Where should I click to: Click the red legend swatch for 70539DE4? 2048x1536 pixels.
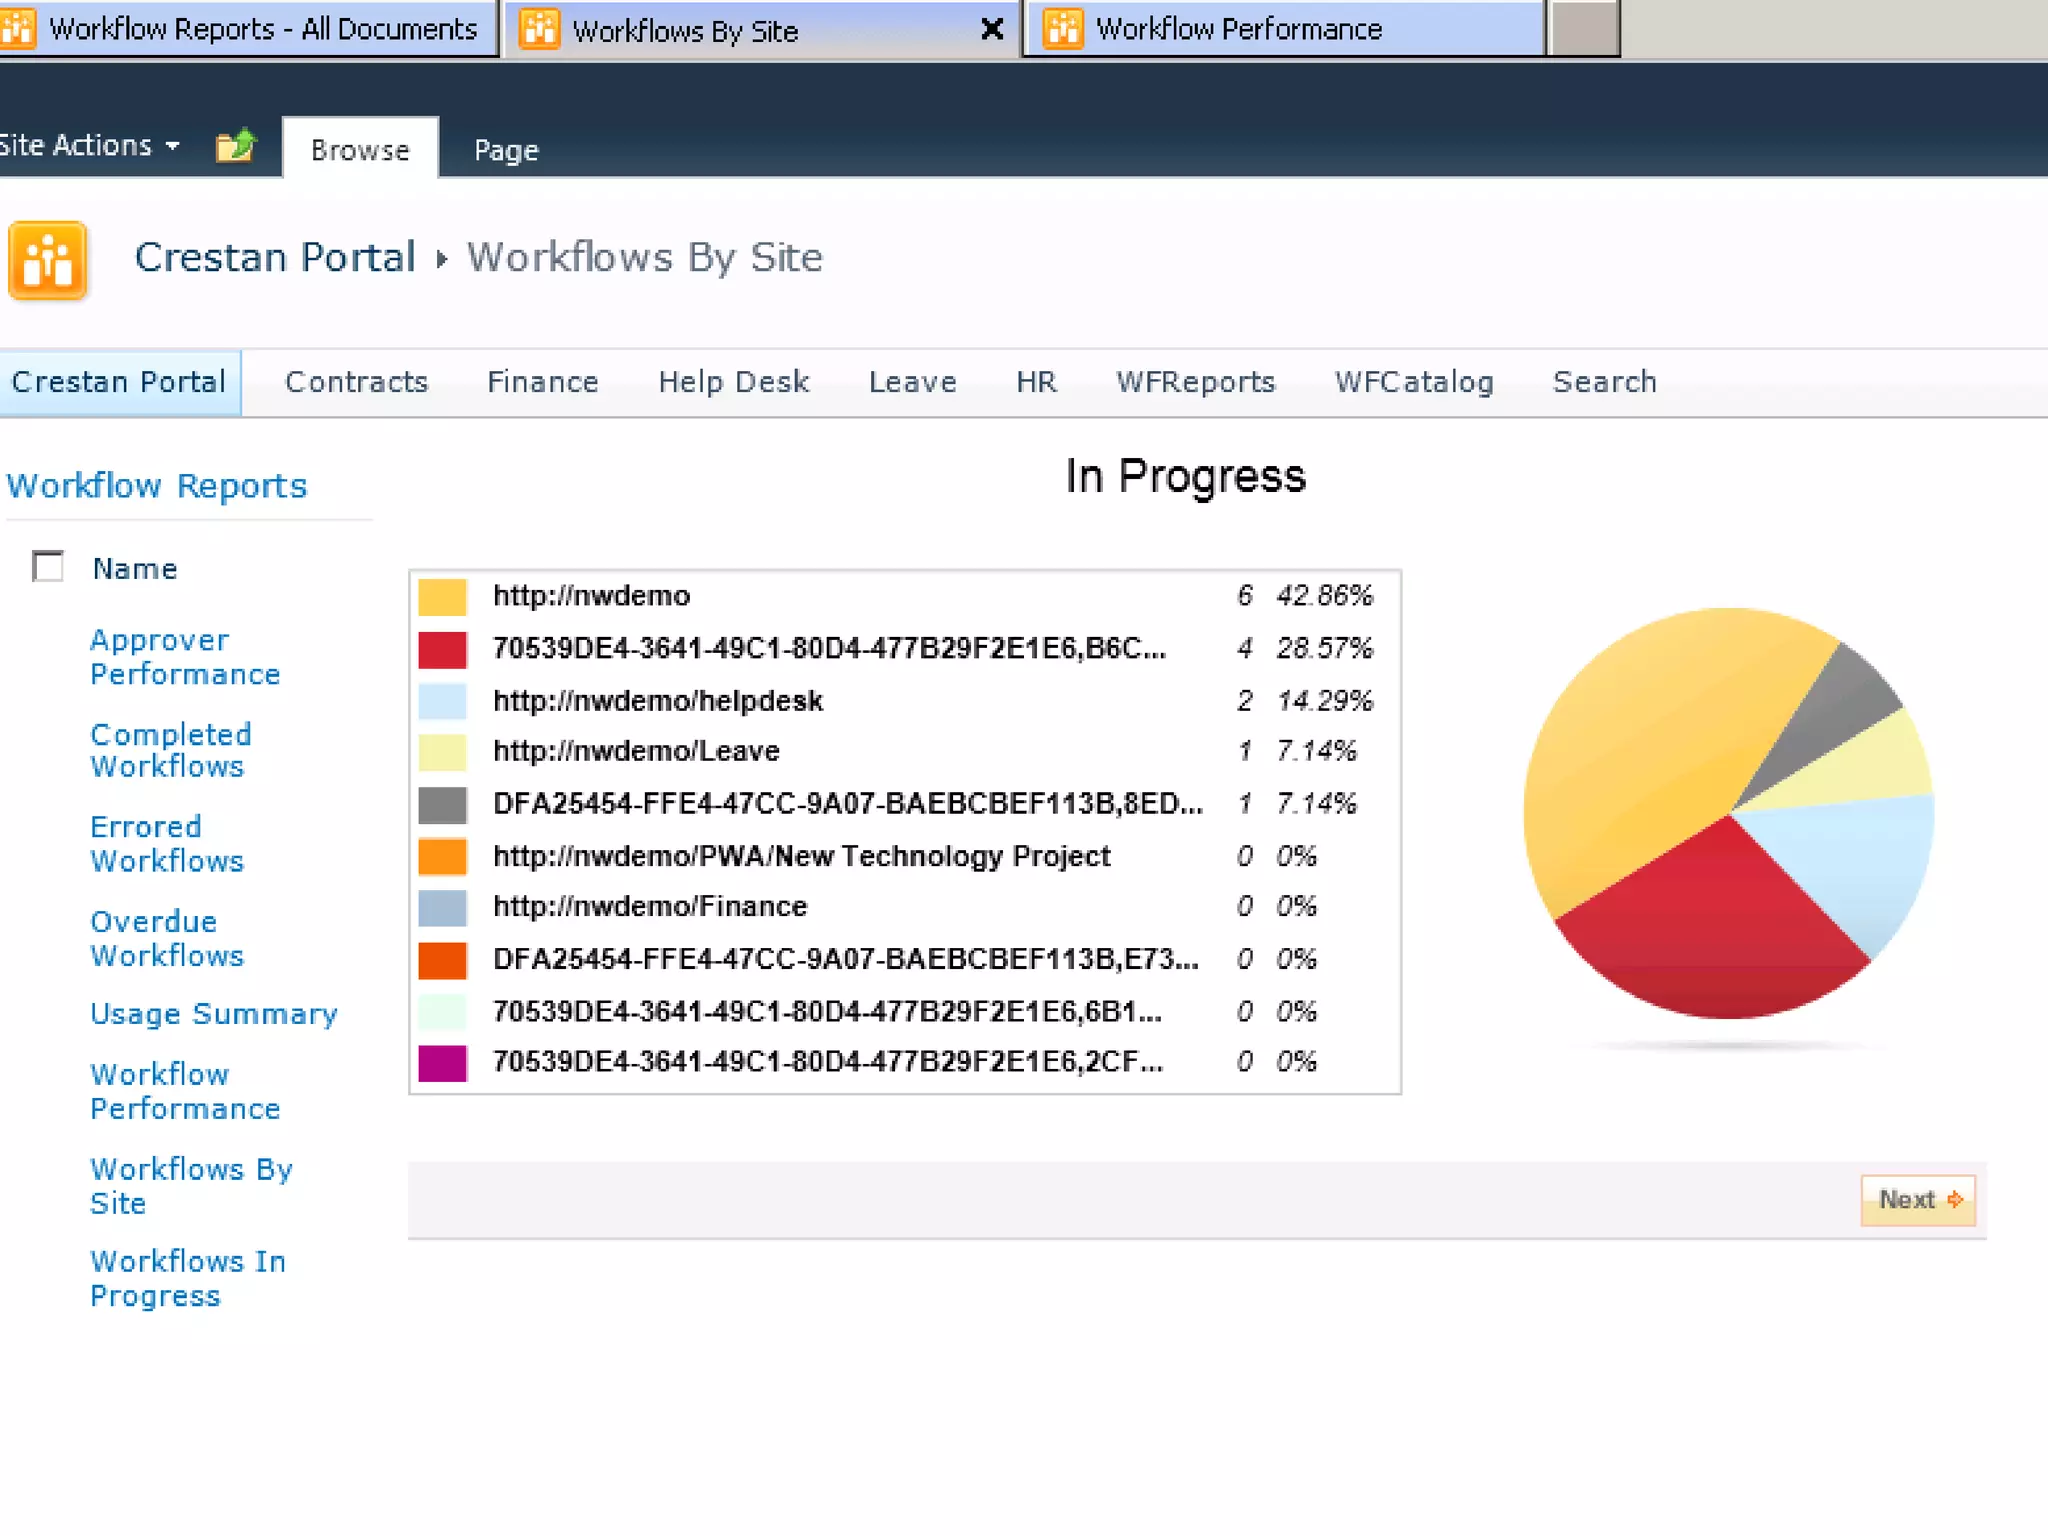point(442,649)
